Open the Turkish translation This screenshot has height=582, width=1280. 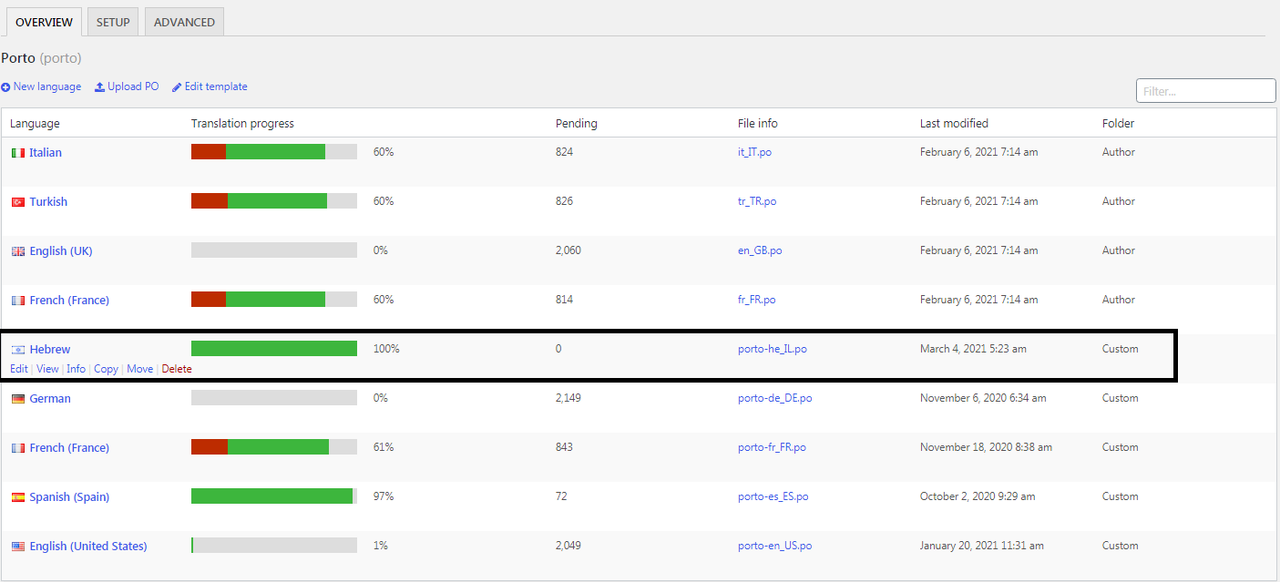coord(48,202)
